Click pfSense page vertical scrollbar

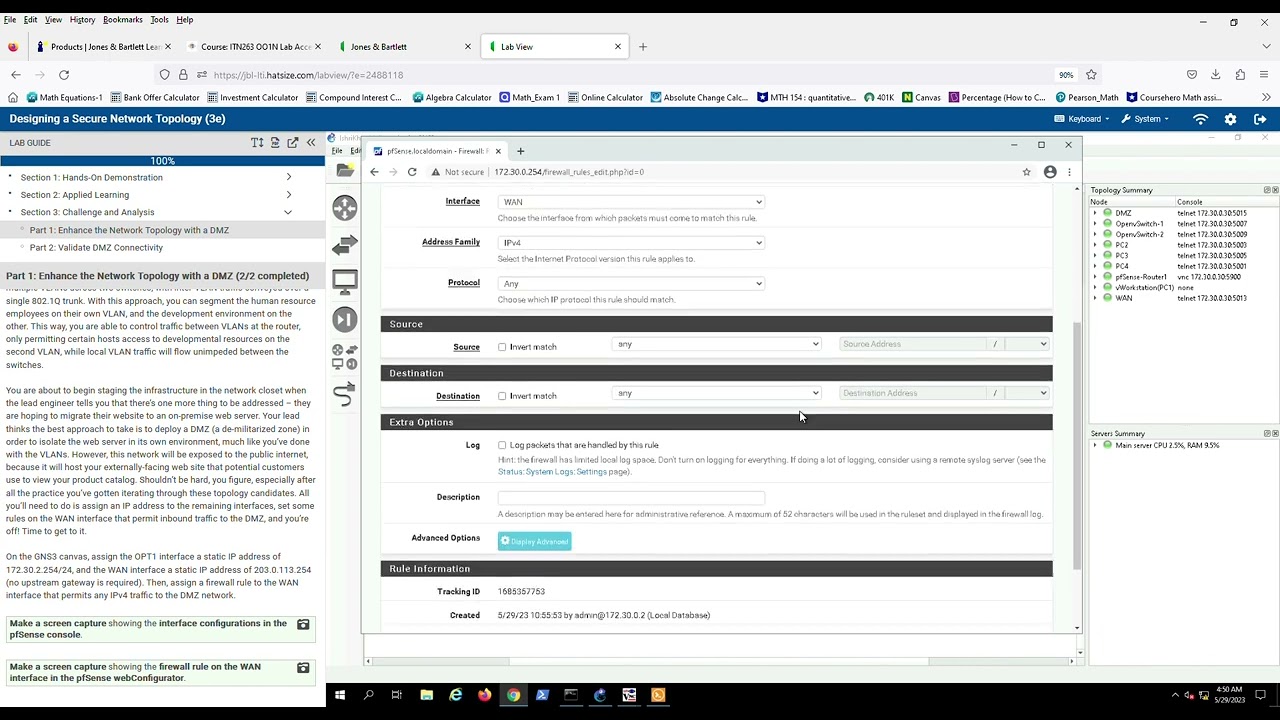[x=1077, y=445]
